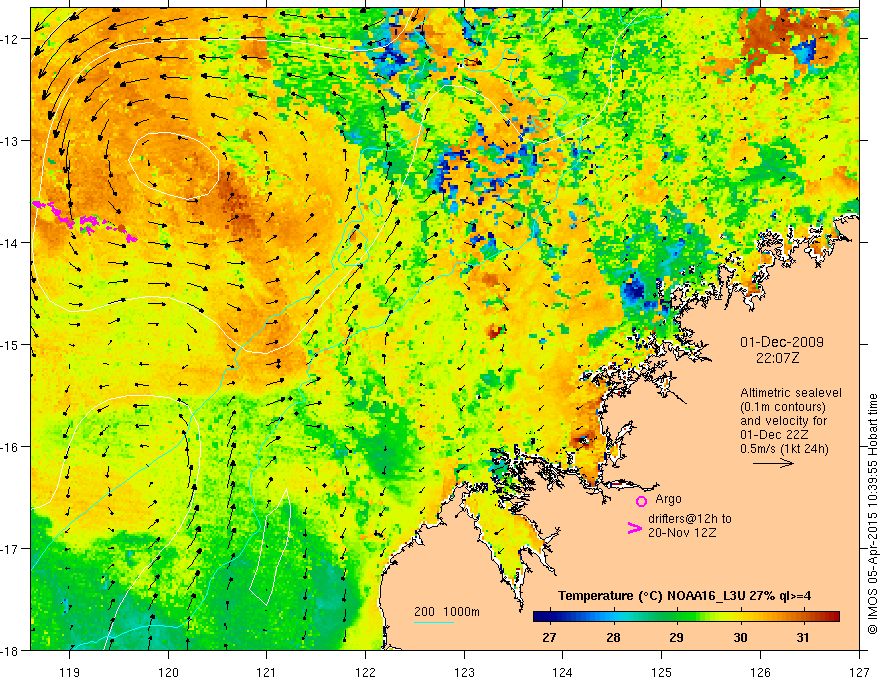Click the vertical IMOS copyright timestamp text
The image size is (880, 680).
tap(872, 514)
